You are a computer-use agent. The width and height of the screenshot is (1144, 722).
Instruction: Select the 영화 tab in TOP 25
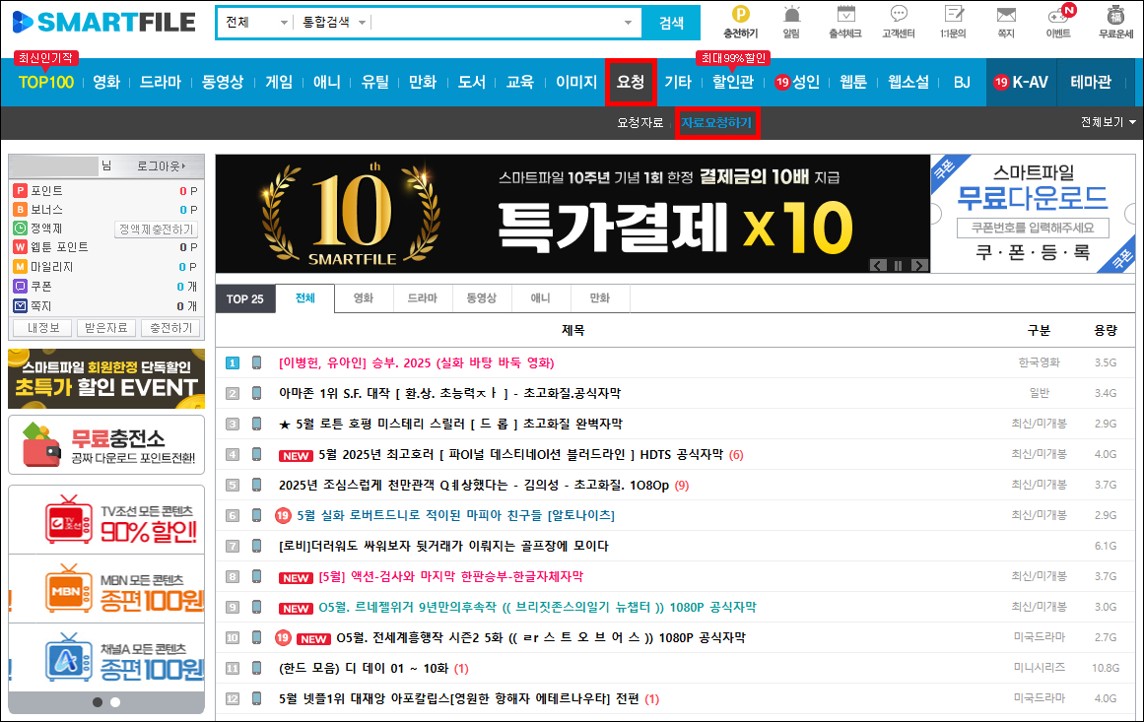coord(363,298)
